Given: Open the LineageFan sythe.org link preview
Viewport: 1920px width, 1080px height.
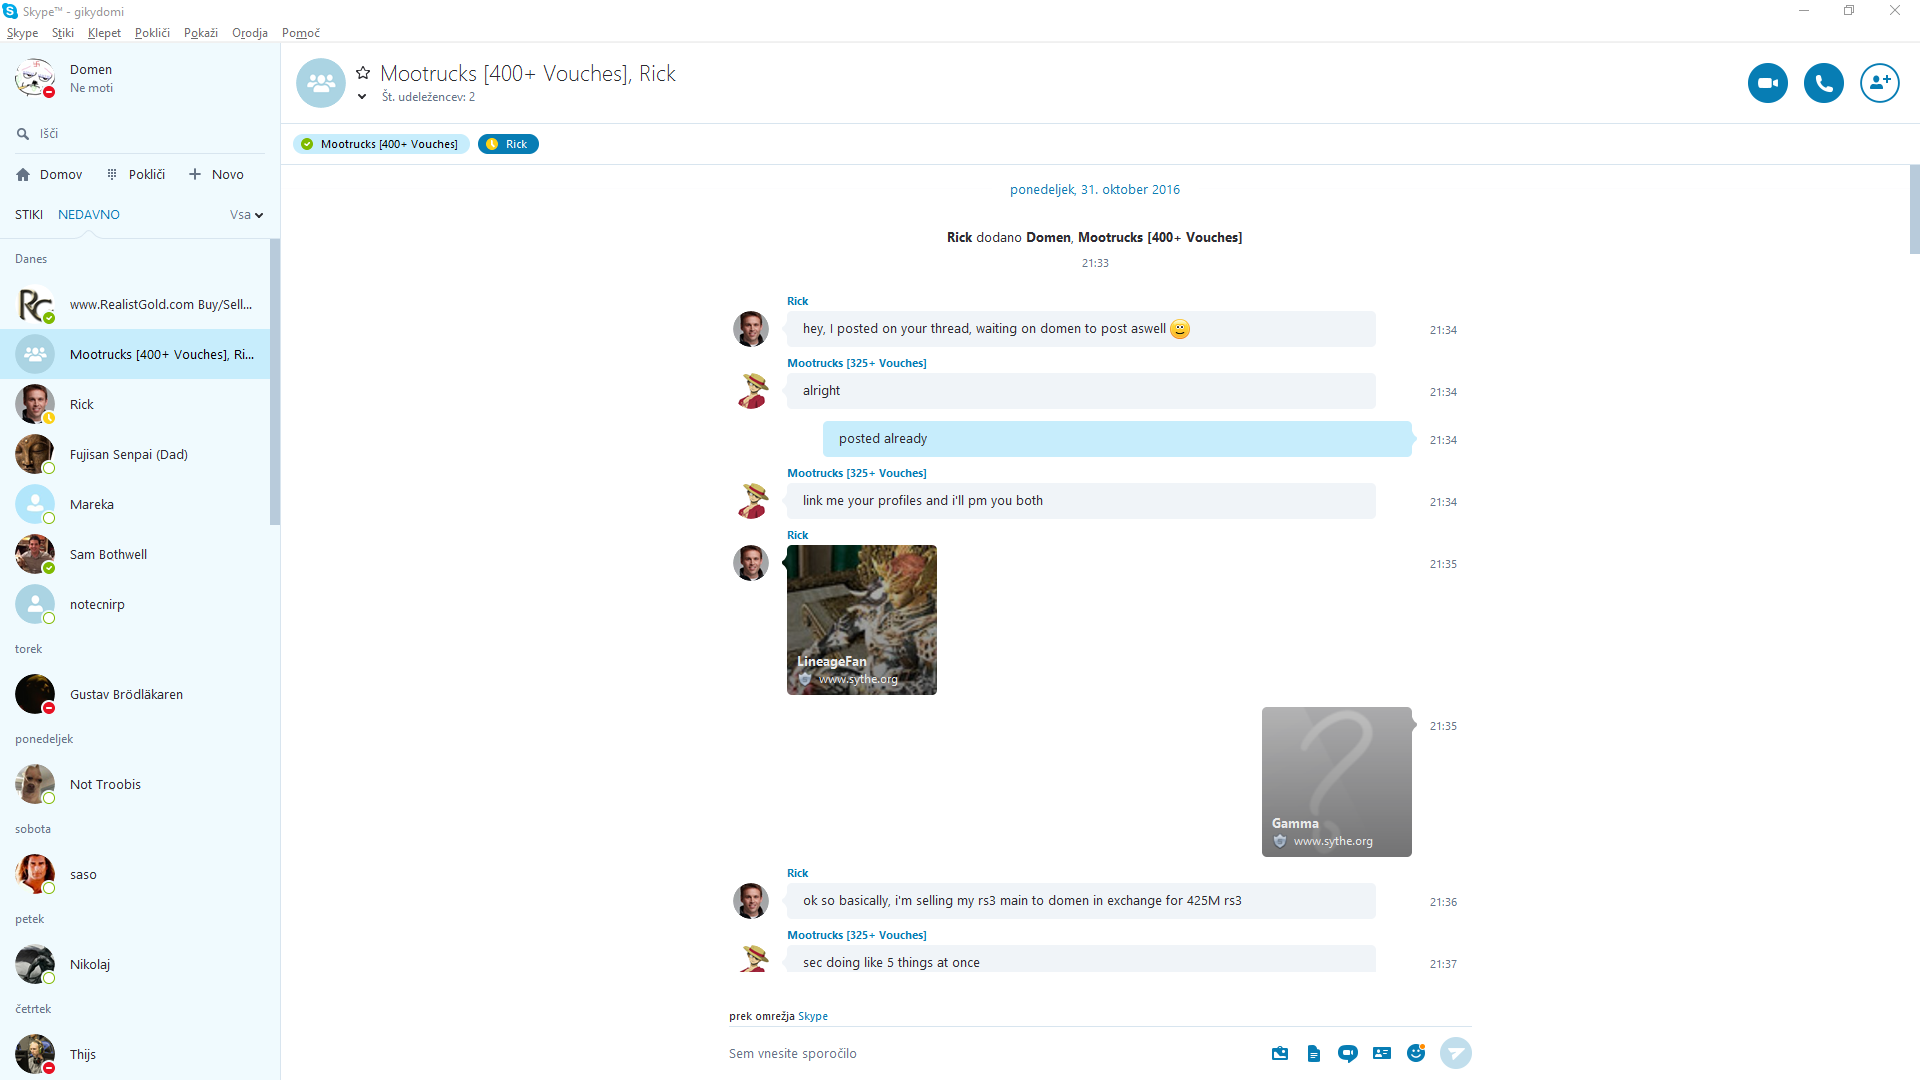Looking at the screenshot, I should tap(861, 620).
